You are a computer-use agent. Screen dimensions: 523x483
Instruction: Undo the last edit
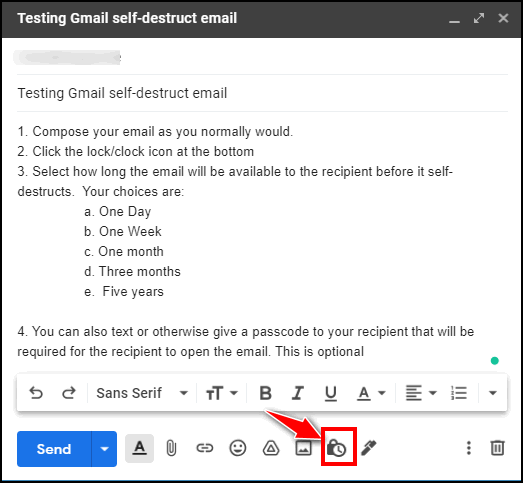click(x=36, y=393)
